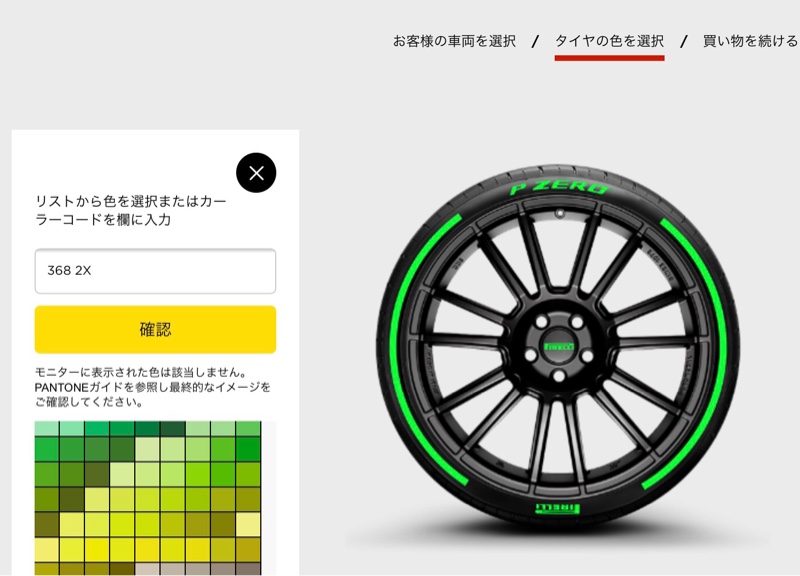Pick the pale lime swatch in second row
Image resolution: width=800 pixels, height=576 pixels.
[147, 449]
